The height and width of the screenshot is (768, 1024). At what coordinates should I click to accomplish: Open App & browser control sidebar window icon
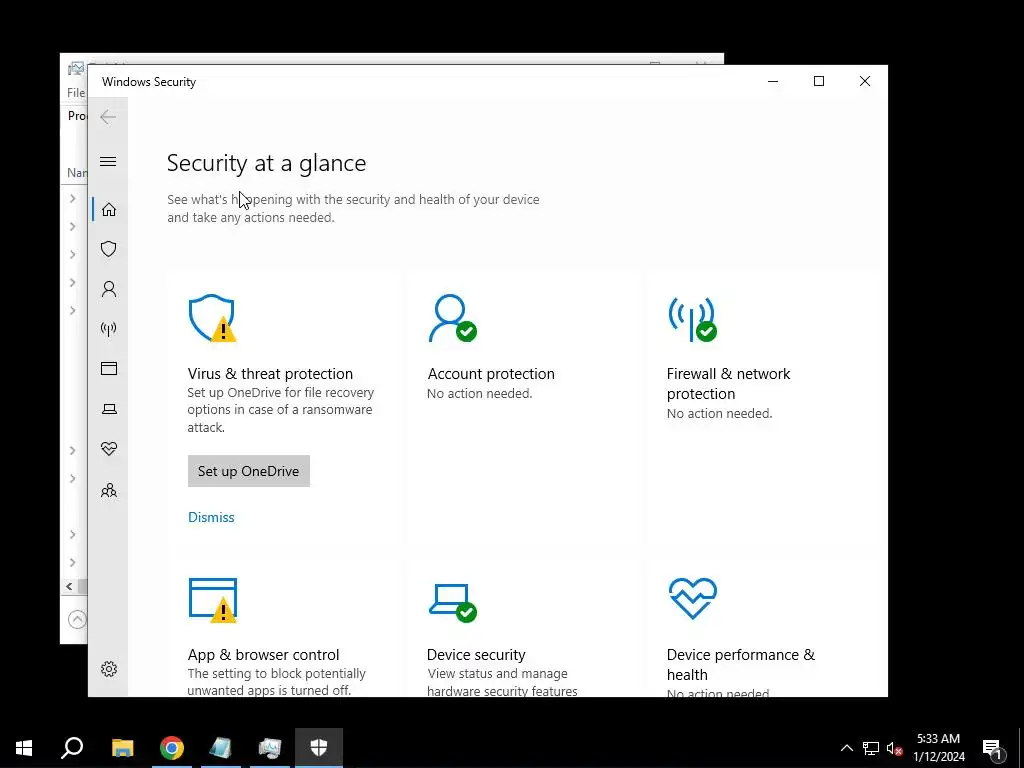(108, 368)
